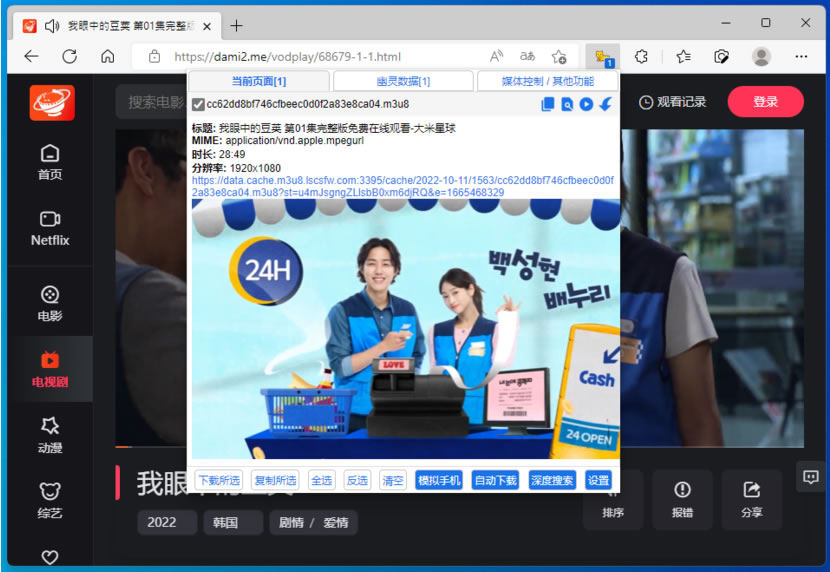
Task: Open 观看记录 watch history
Action: coord(673,102)
